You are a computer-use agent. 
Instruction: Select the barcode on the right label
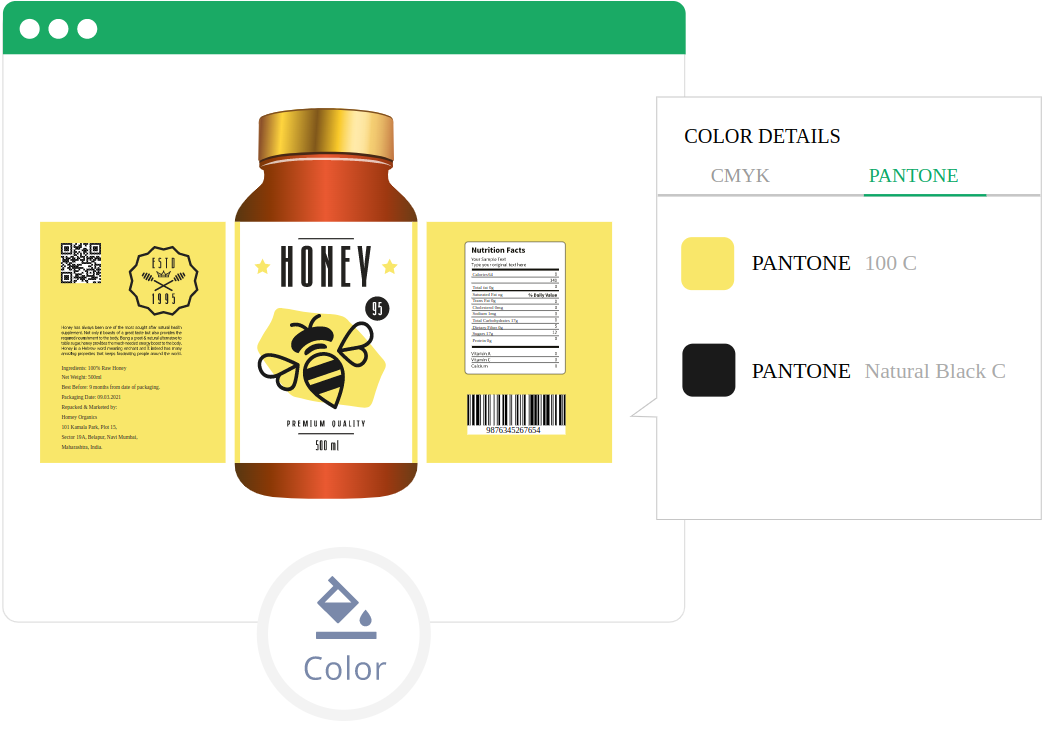[516, 414]
